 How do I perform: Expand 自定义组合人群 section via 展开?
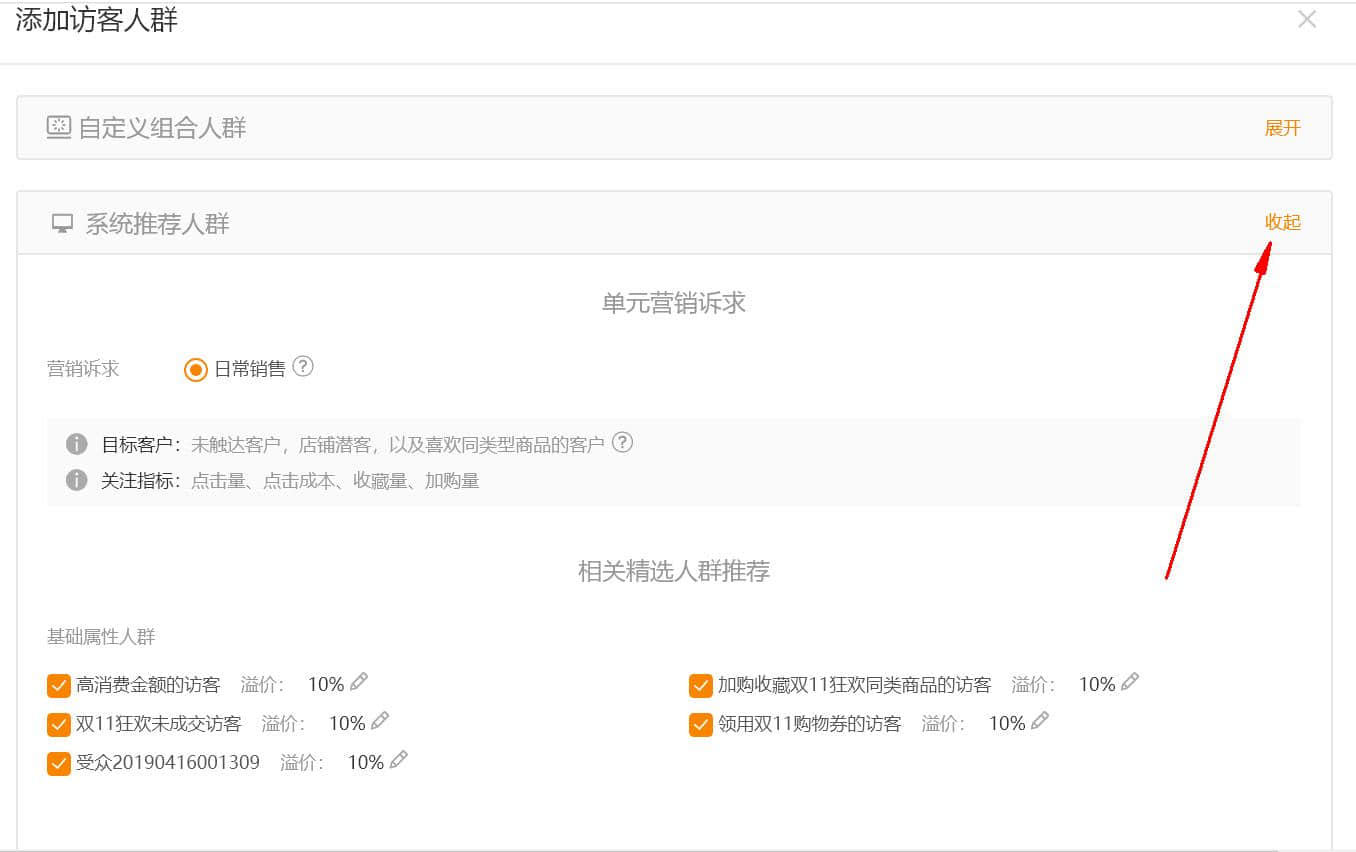(x=1282, y=128)
